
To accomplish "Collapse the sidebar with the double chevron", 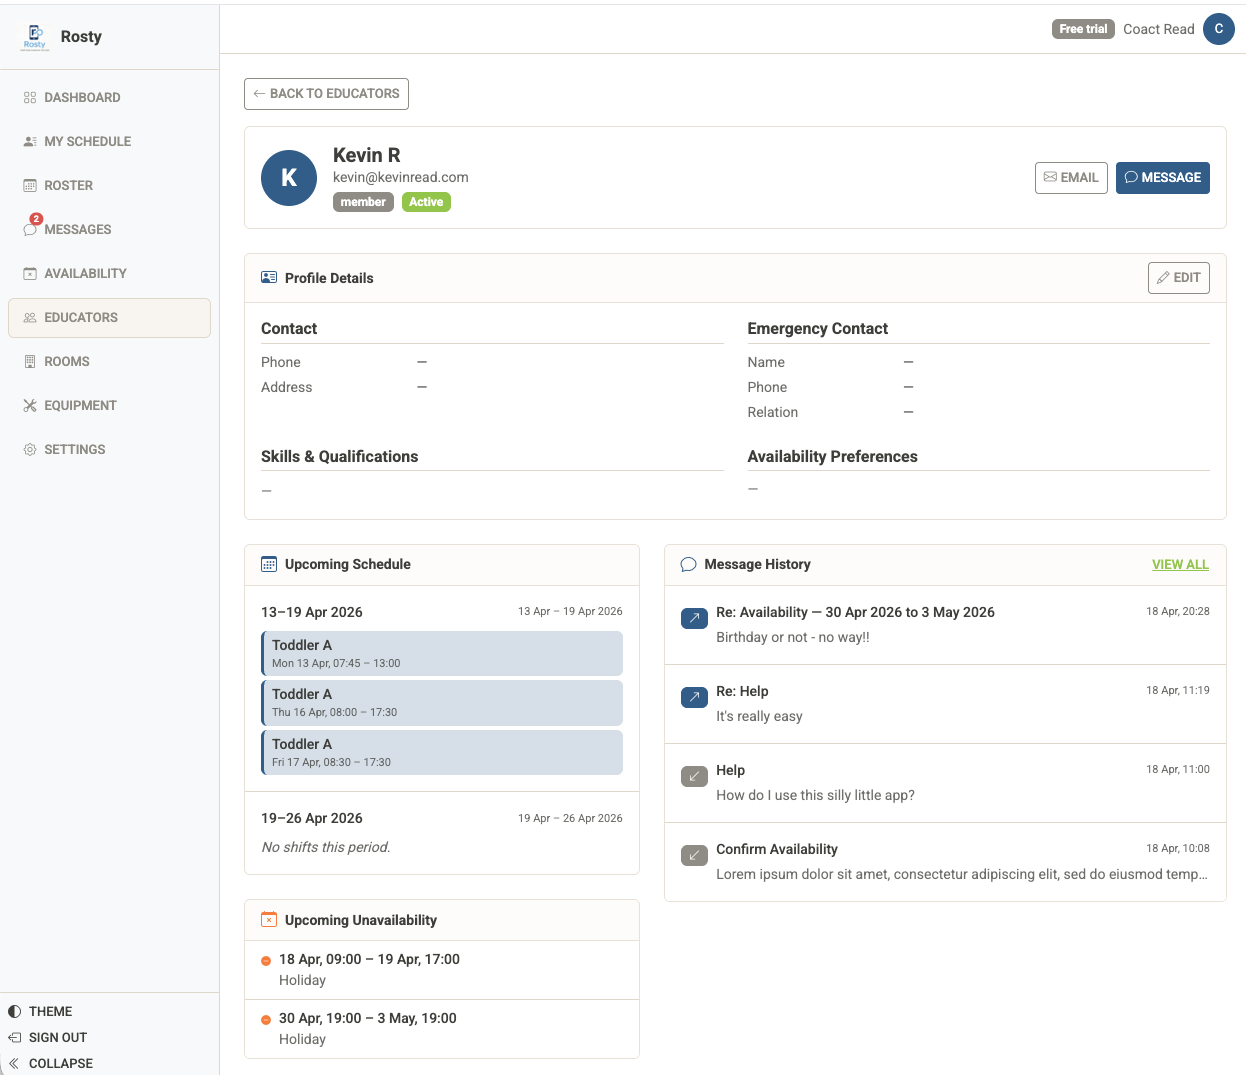I will 14,1063.
